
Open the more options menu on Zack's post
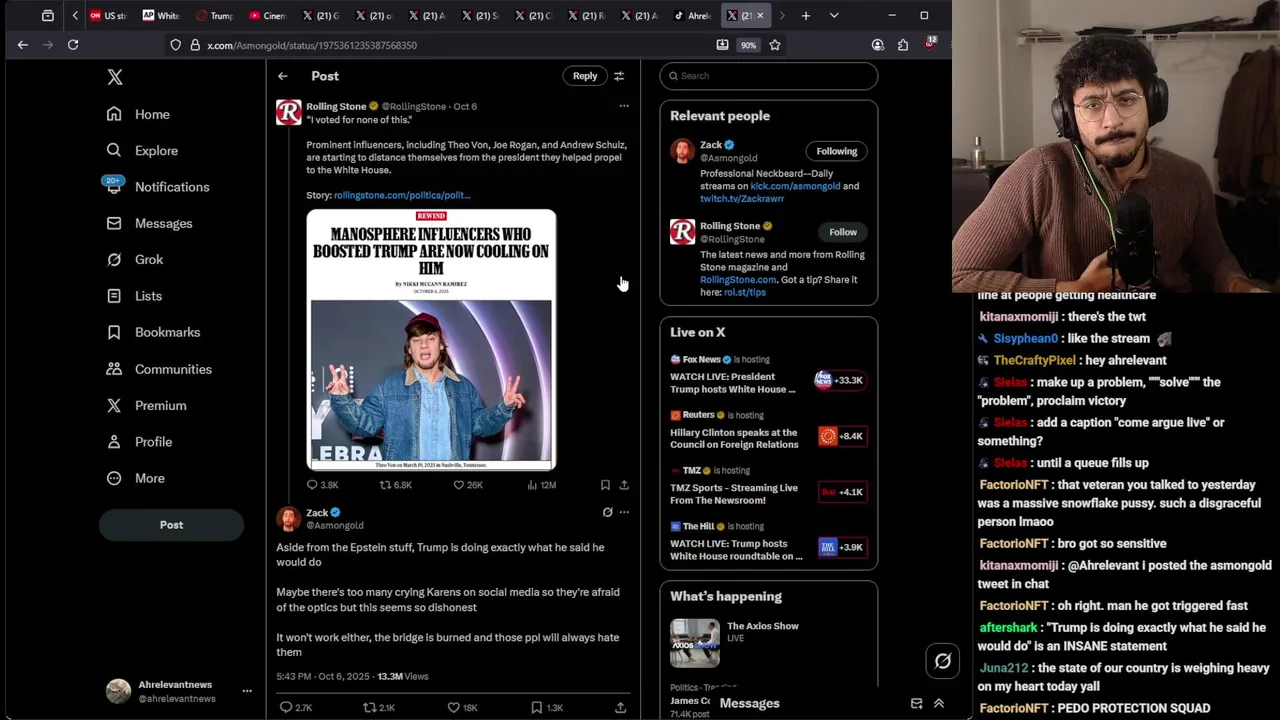coord(624,512)
